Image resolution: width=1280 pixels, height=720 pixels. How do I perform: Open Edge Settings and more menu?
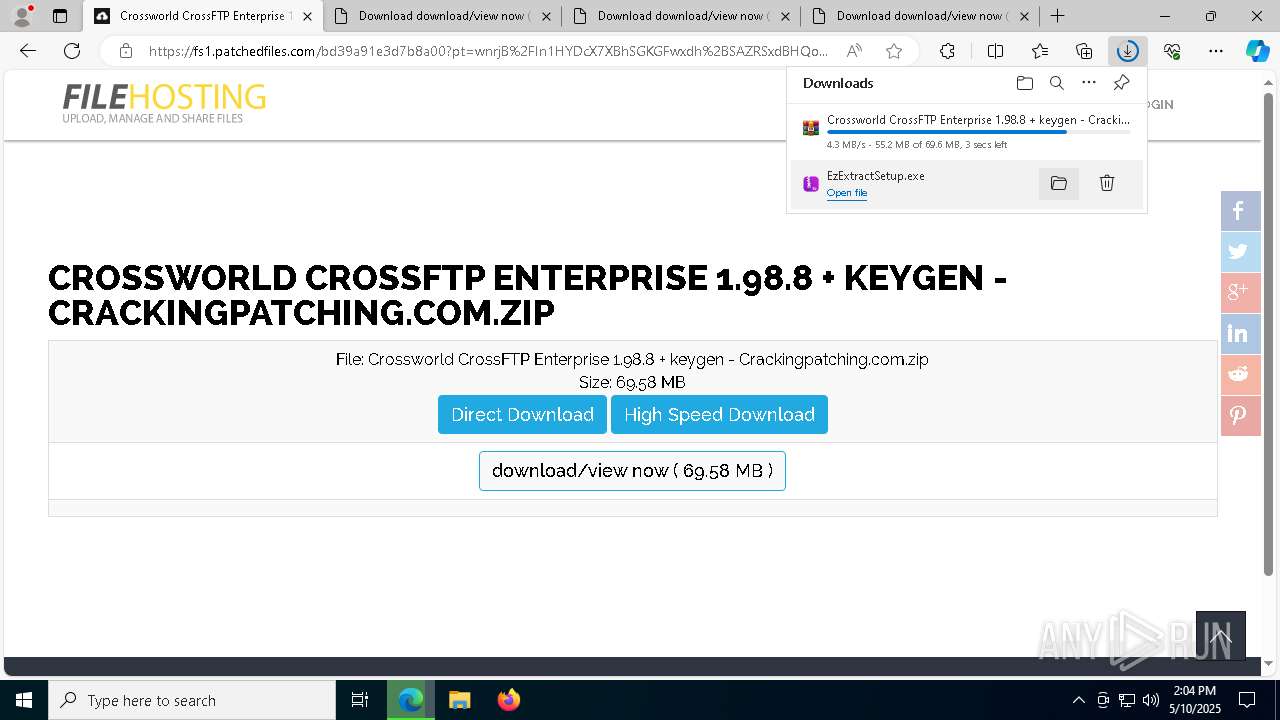pyautogui.click(x=1216, y=51)
